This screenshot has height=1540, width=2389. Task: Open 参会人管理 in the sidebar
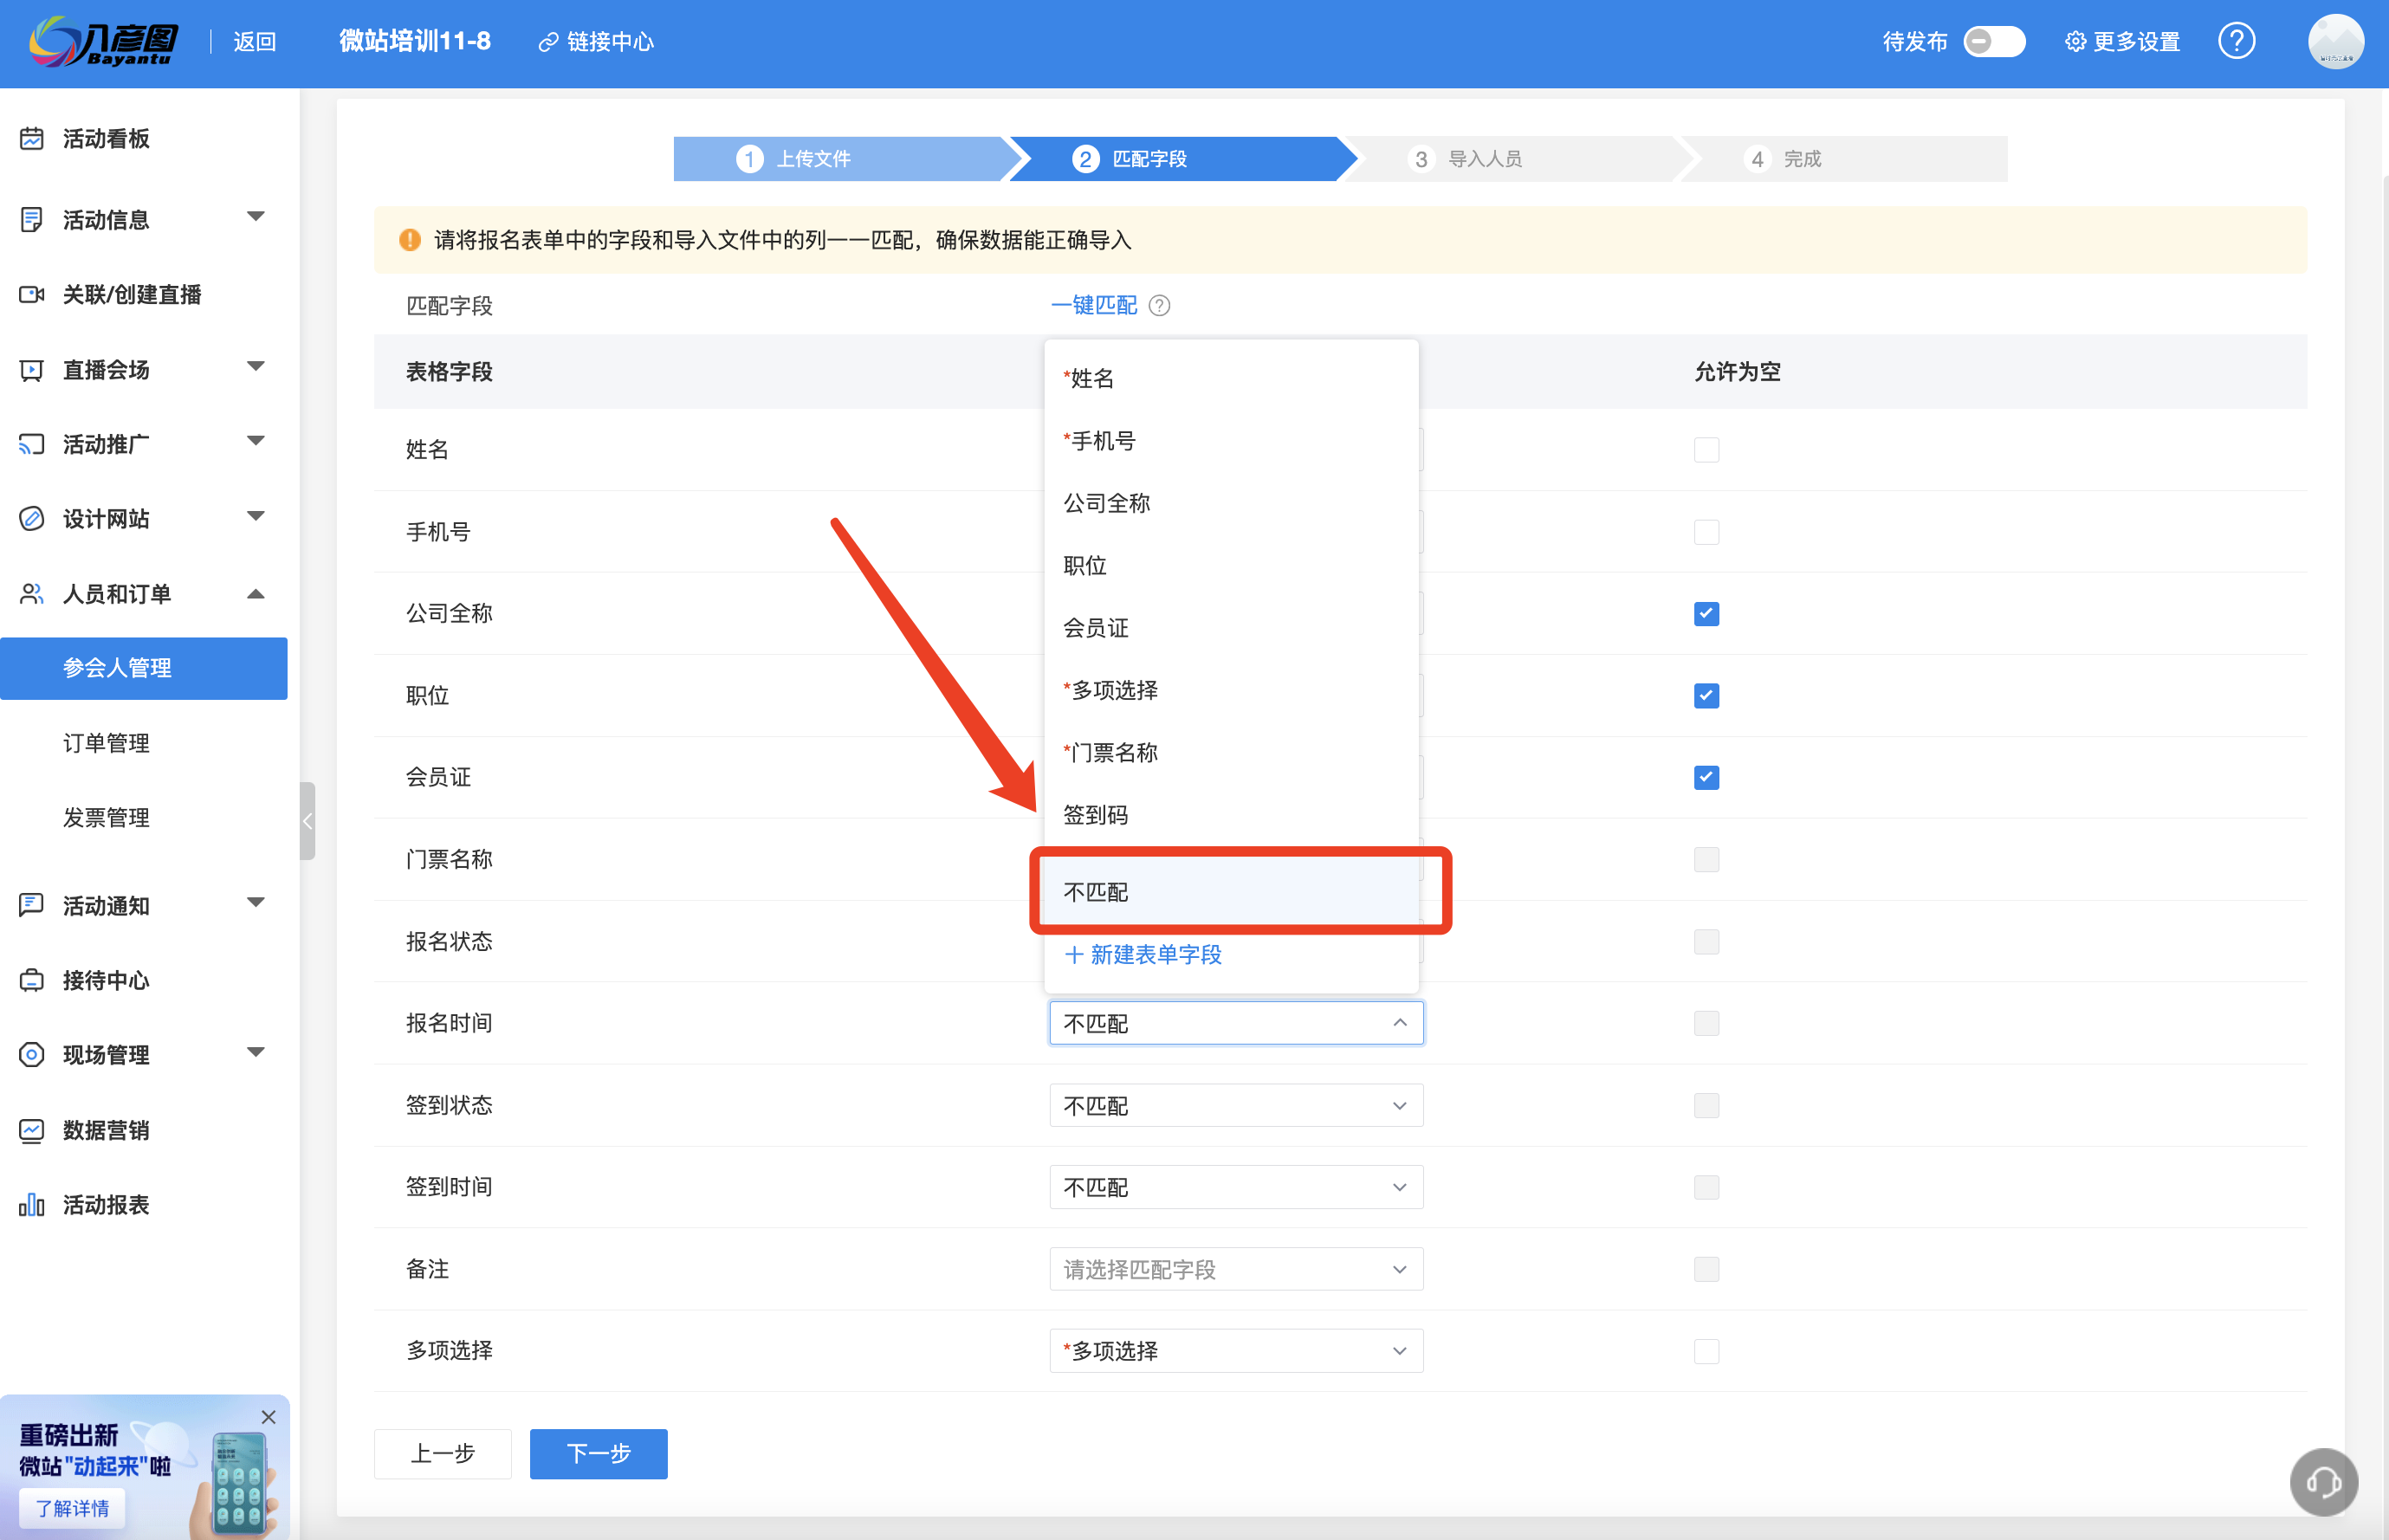point(144,668)
